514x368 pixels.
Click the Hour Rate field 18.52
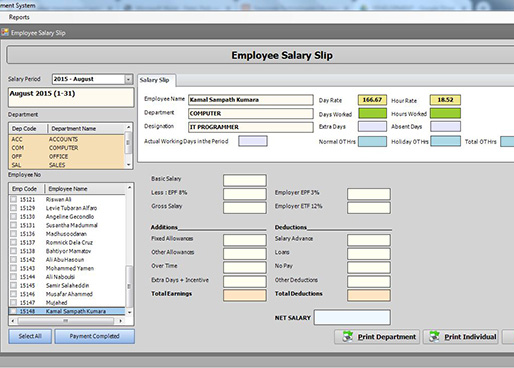click(445, 100)
